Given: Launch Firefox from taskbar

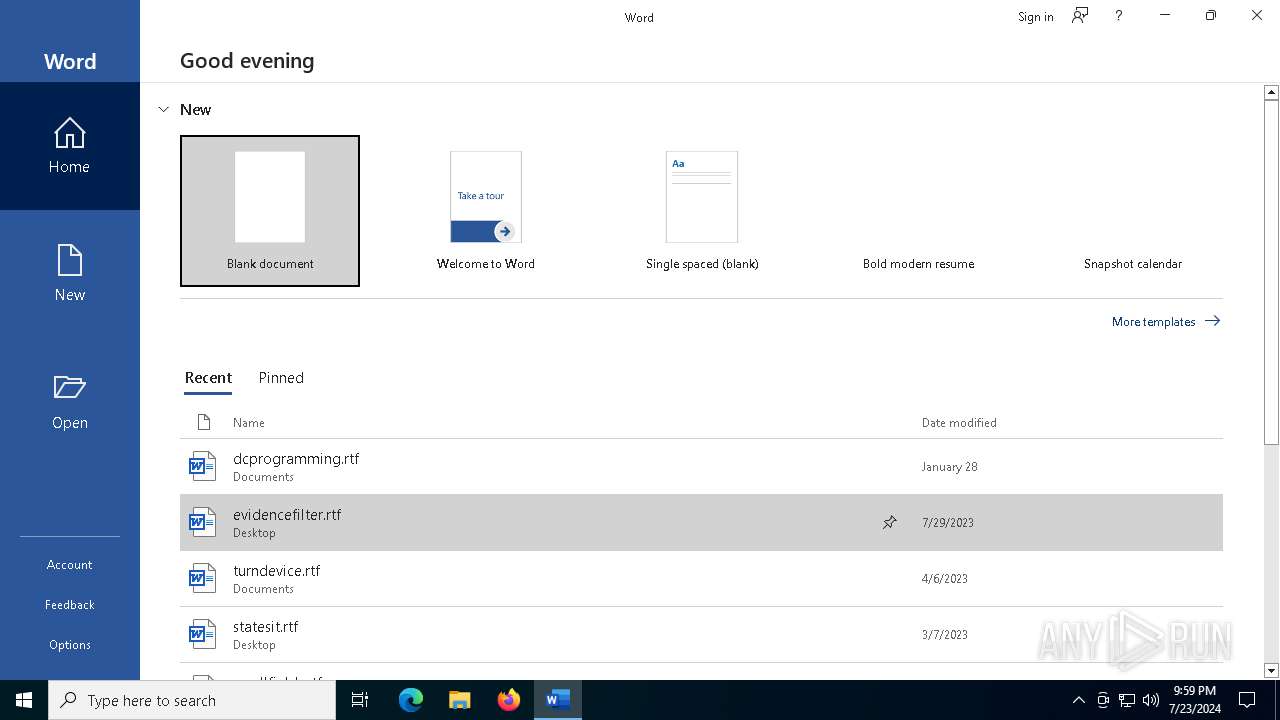Looking at the screenshot, I should pyautogui.click(x=508, y=700).
